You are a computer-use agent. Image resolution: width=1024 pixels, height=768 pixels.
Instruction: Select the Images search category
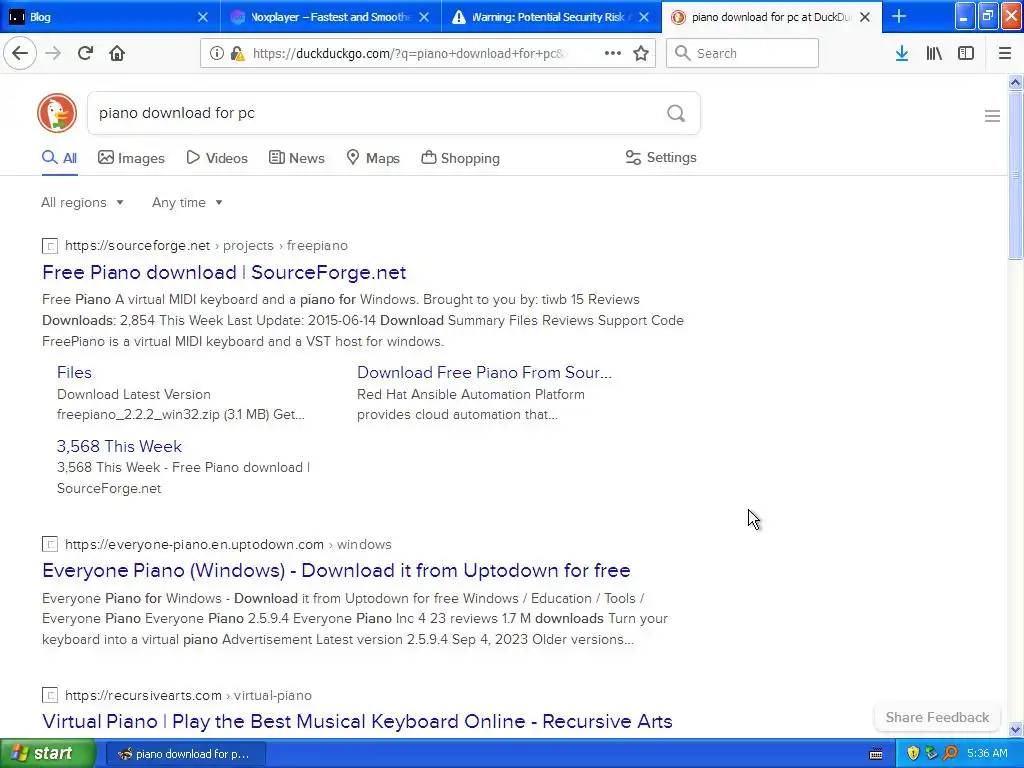click(x=131, y=158)
